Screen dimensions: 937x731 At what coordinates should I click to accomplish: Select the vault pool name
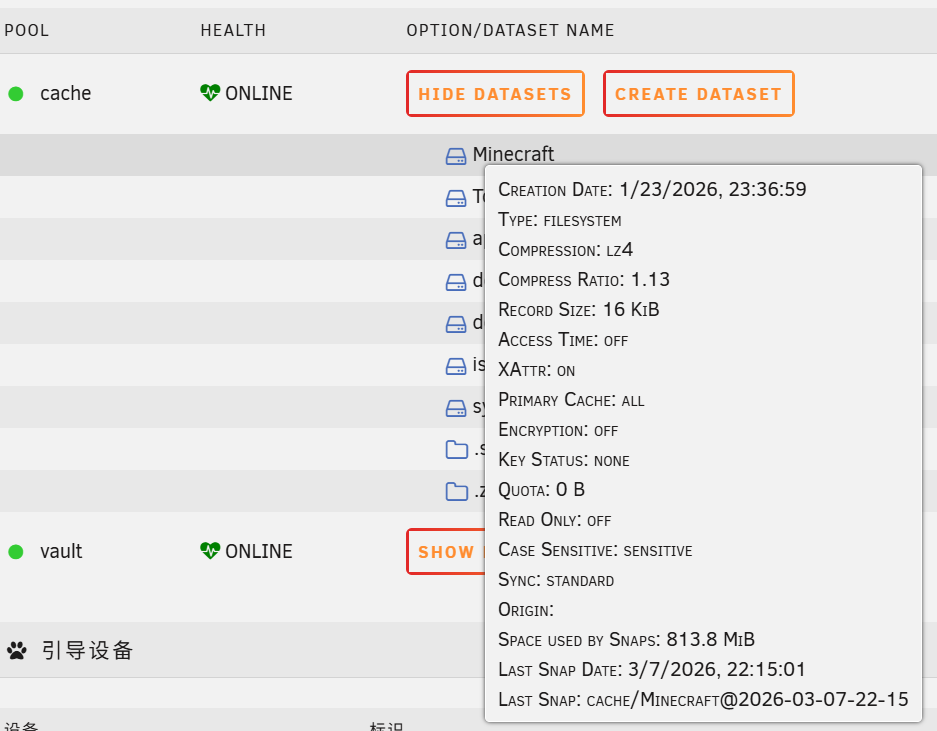click(x=61, y=551)
